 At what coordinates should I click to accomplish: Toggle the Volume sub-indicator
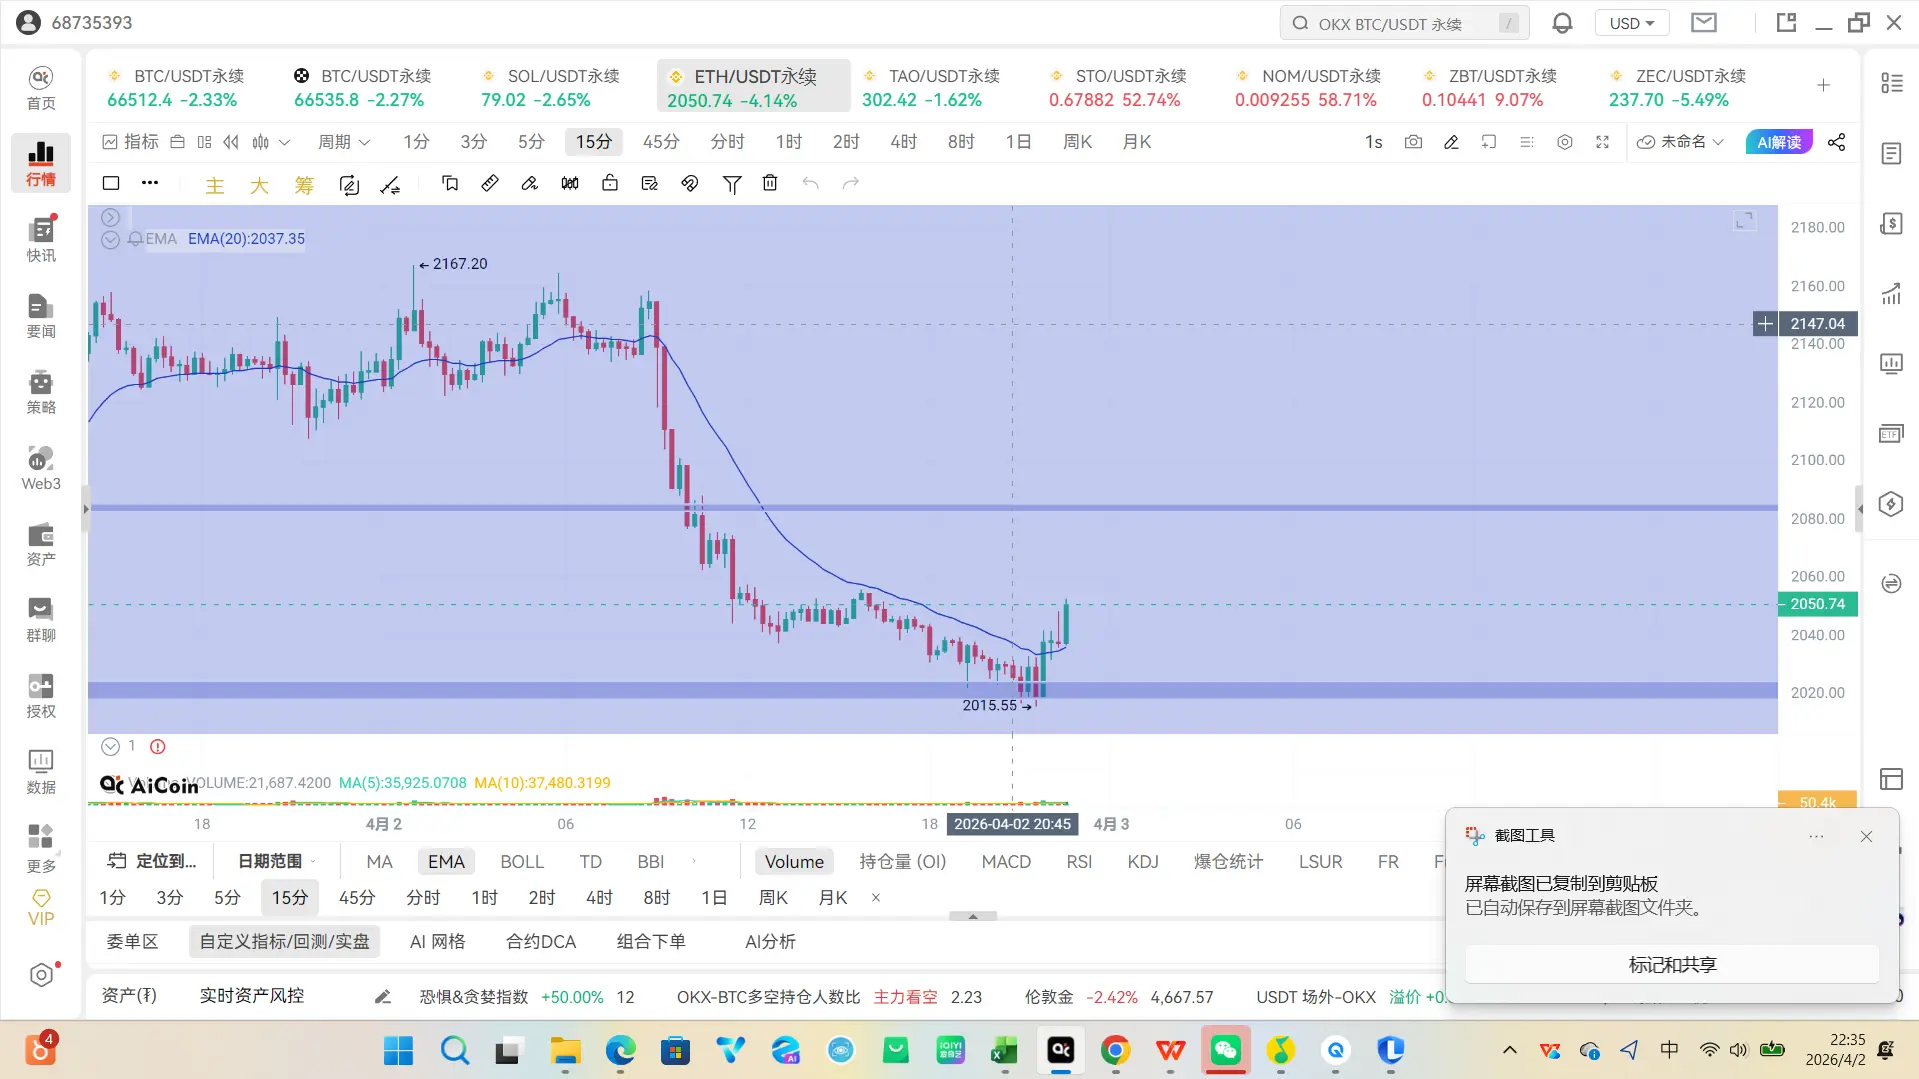click(794, 862)
